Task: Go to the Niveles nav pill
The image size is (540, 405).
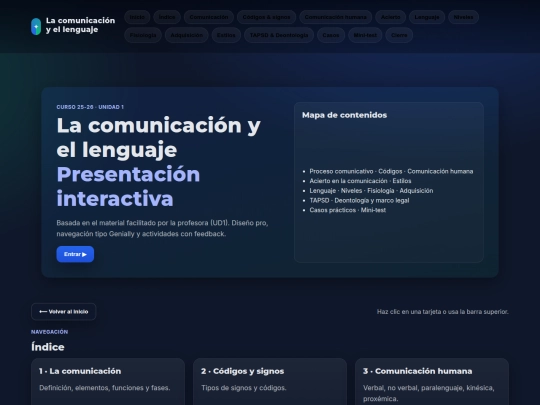Action: click(463, 17)
